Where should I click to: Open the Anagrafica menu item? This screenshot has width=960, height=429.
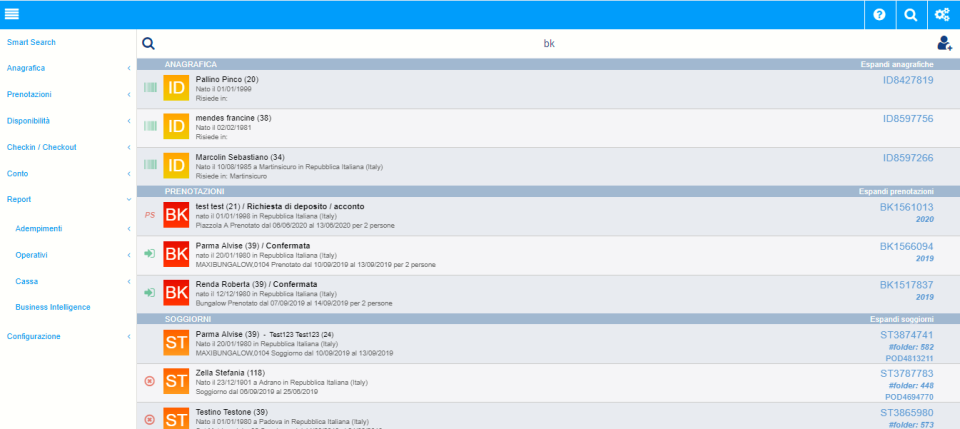(26, 69)
